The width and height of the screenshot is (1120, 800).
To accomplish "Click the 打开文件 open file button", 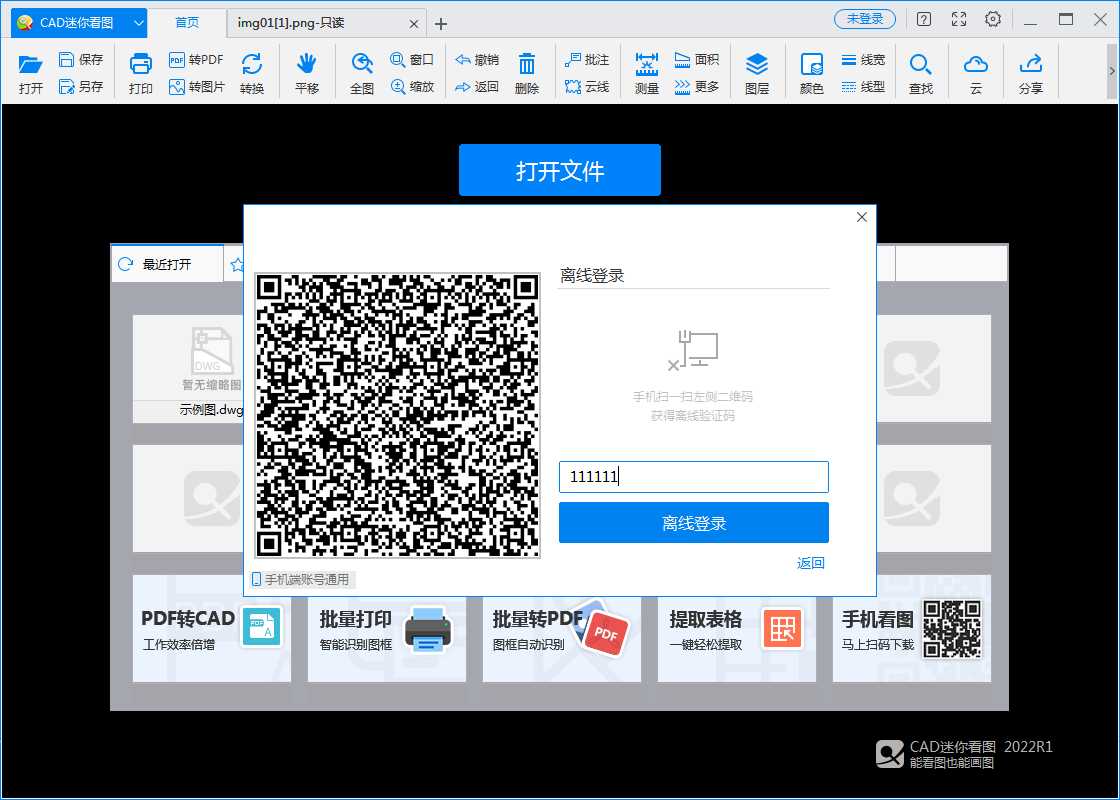I will pyautogui.click(x=560, y=170).
